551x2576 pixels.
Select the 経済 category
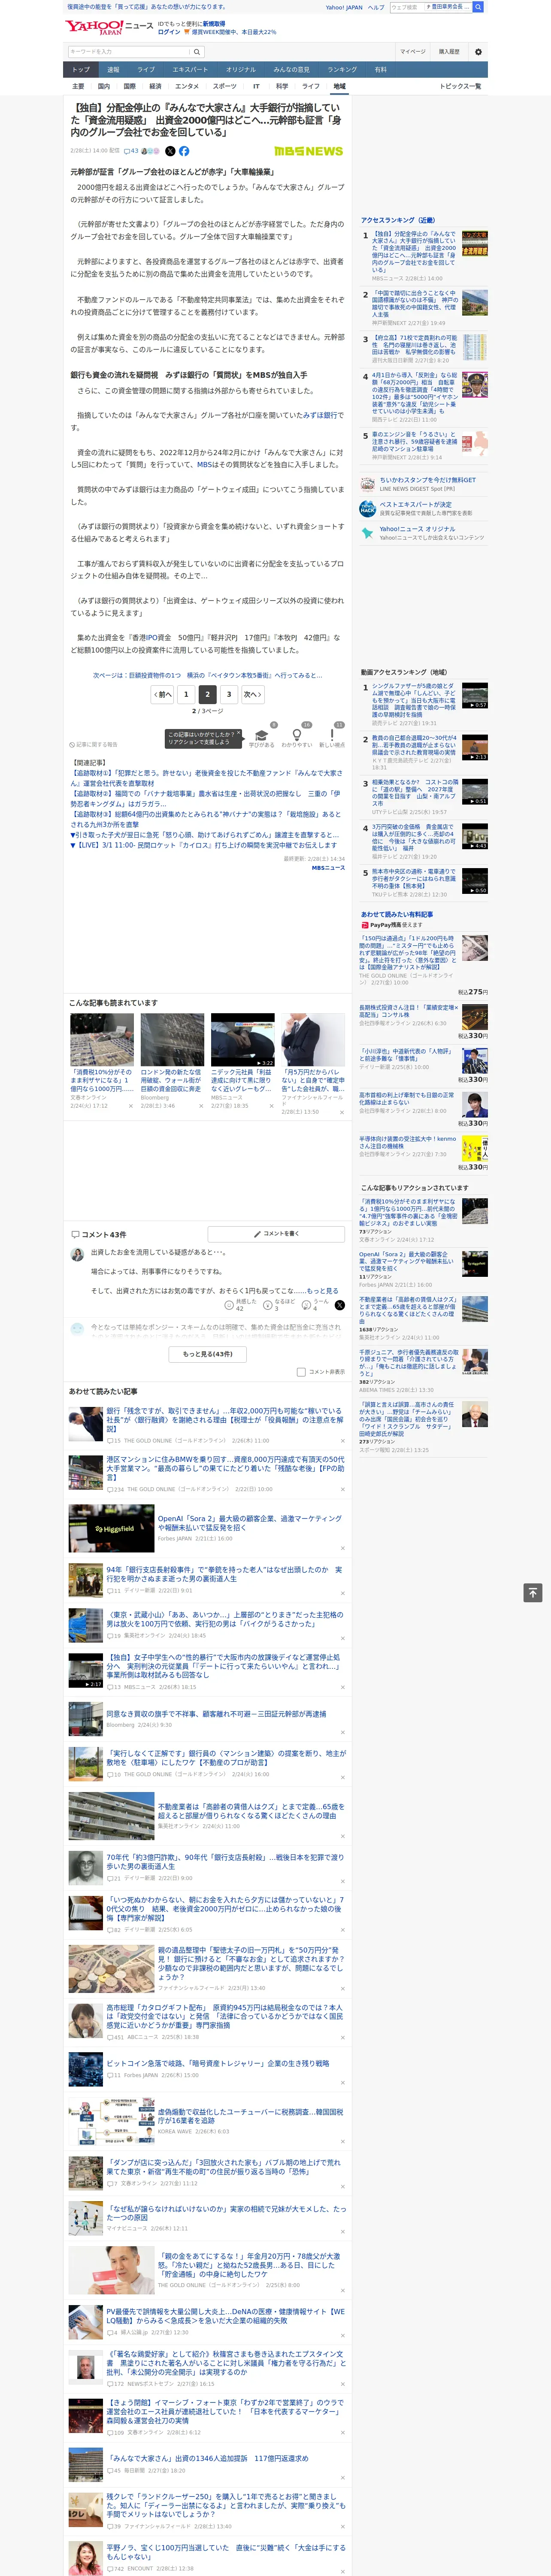[x=155, y=86]
